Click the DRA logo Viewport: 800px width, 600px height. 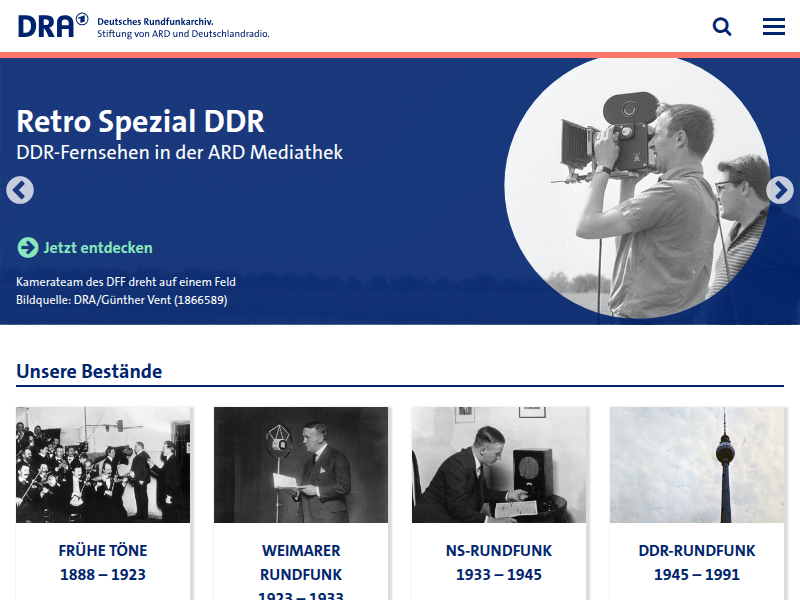(45, 24)
